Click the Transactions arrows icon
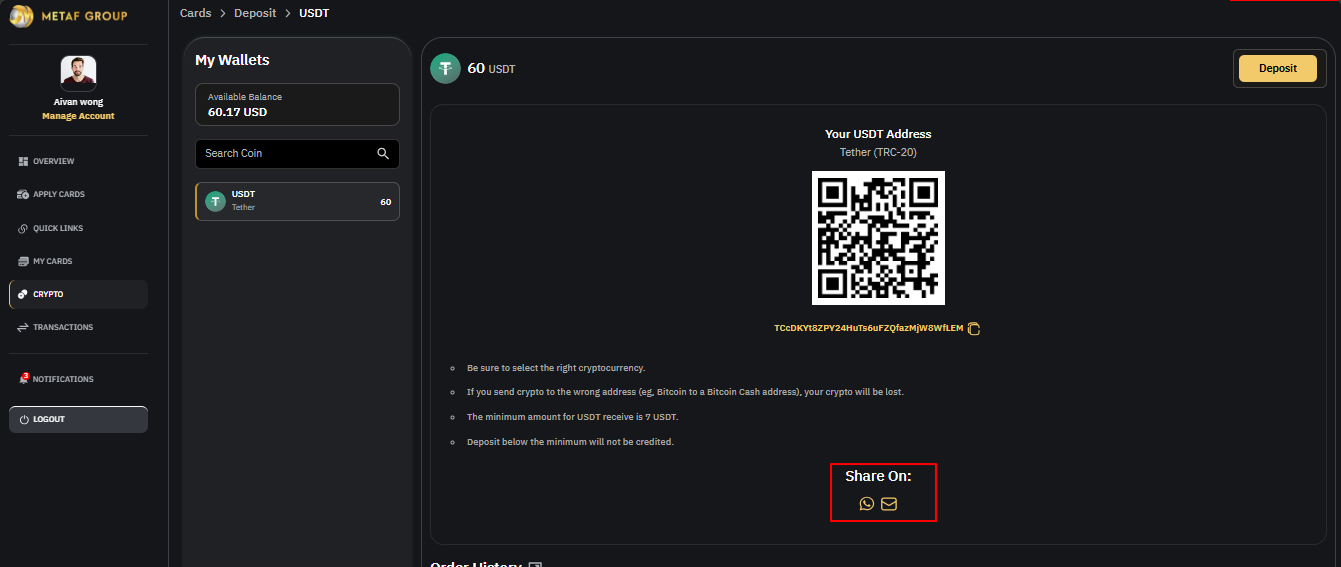The height and width of the screenshot is (567, 1341). 23,327
